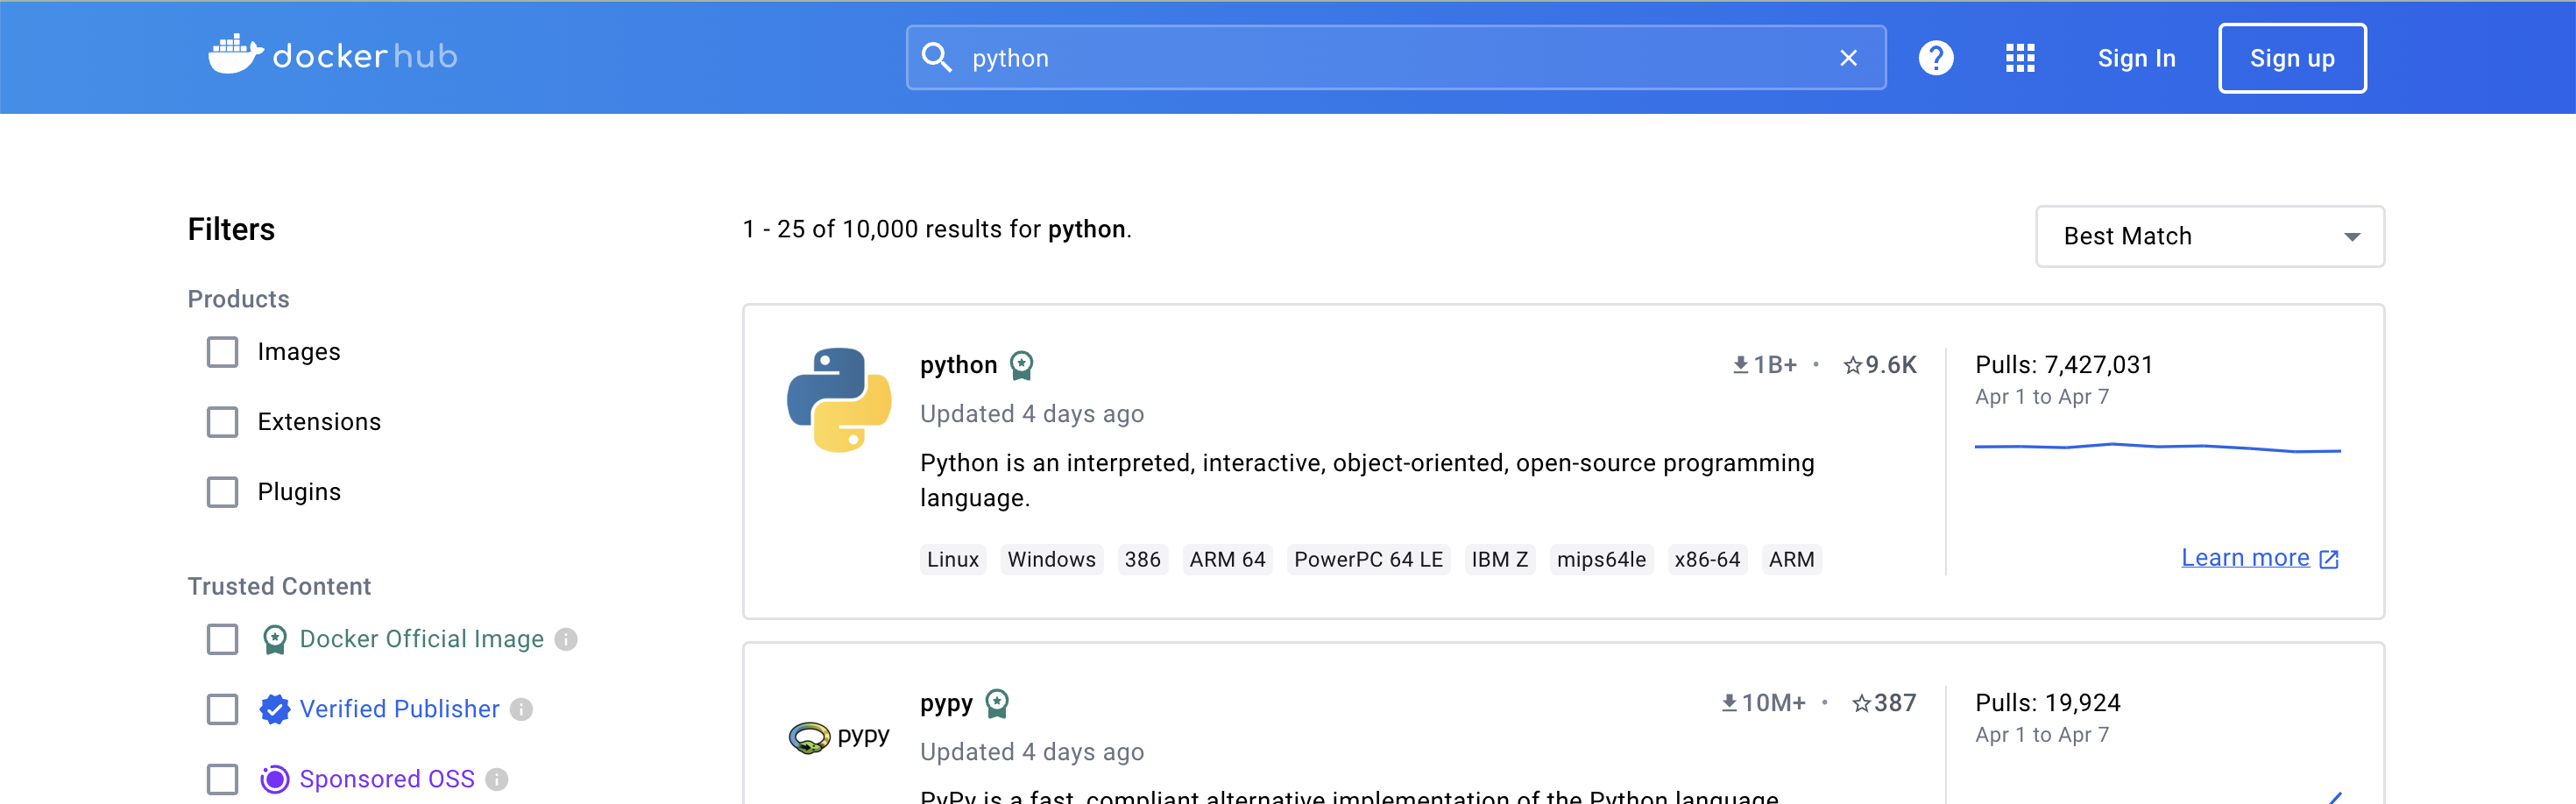Click the Docker Official Image ribbon icon in filters
2576x804 pixels.
274,639
